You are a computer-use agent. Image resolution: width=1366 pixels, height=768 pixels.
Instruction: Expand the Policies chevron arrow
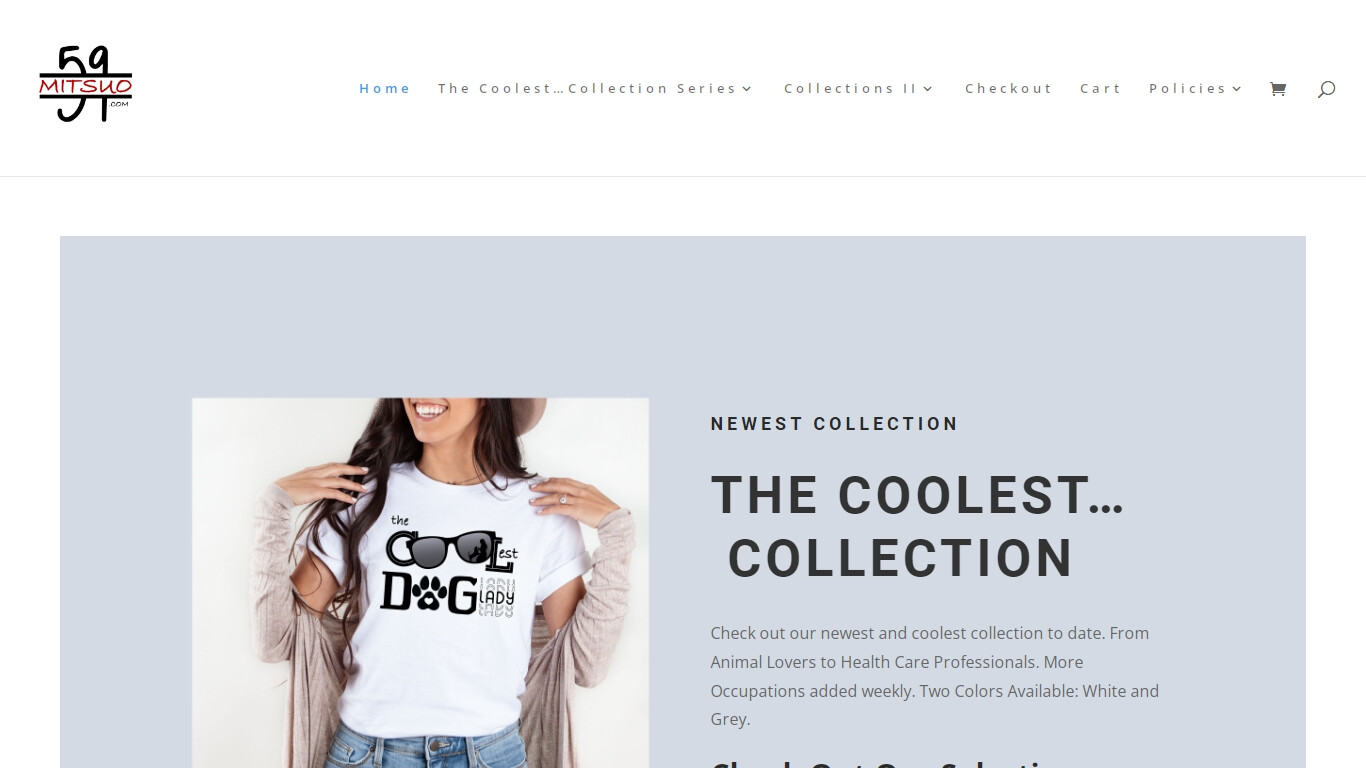point(1237,89)
